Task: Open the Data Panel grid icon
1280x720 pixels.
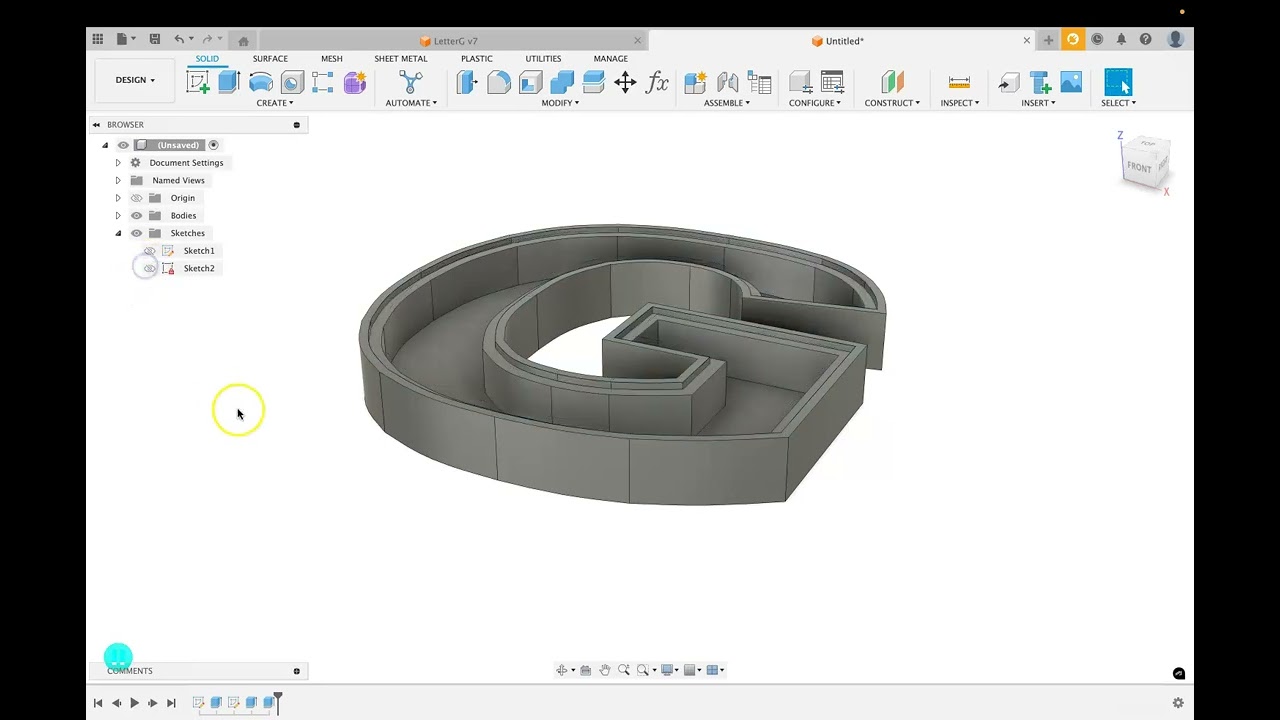Action: 97,39
